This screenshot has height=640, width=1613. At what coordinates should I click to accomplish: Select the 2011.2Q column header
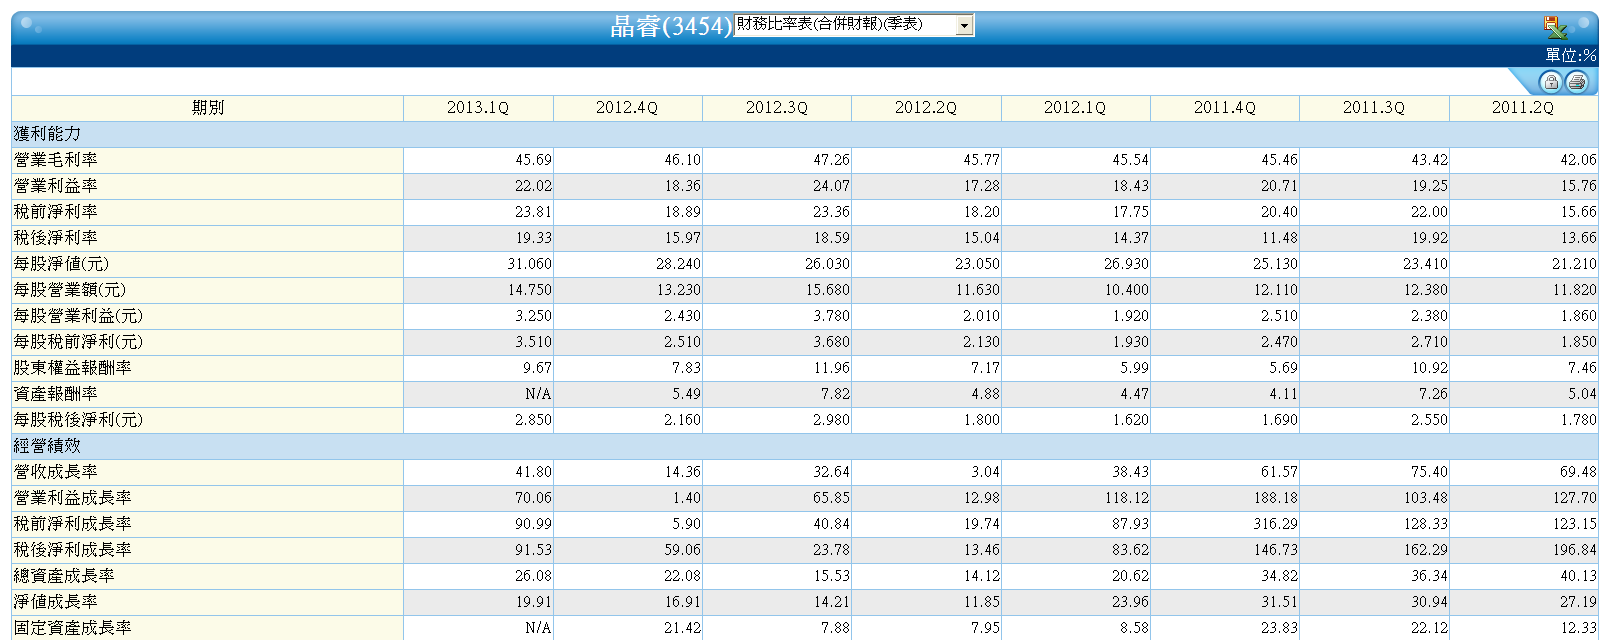point(1523,108)
